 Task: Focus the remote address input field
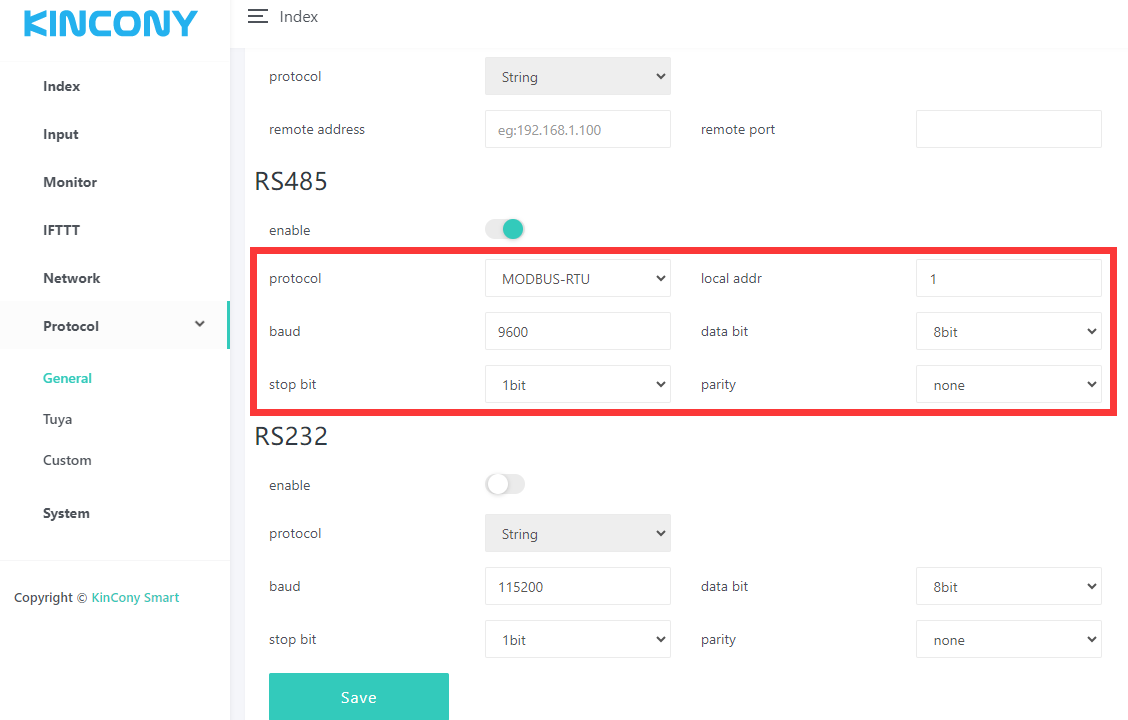(x=577, y=129)
